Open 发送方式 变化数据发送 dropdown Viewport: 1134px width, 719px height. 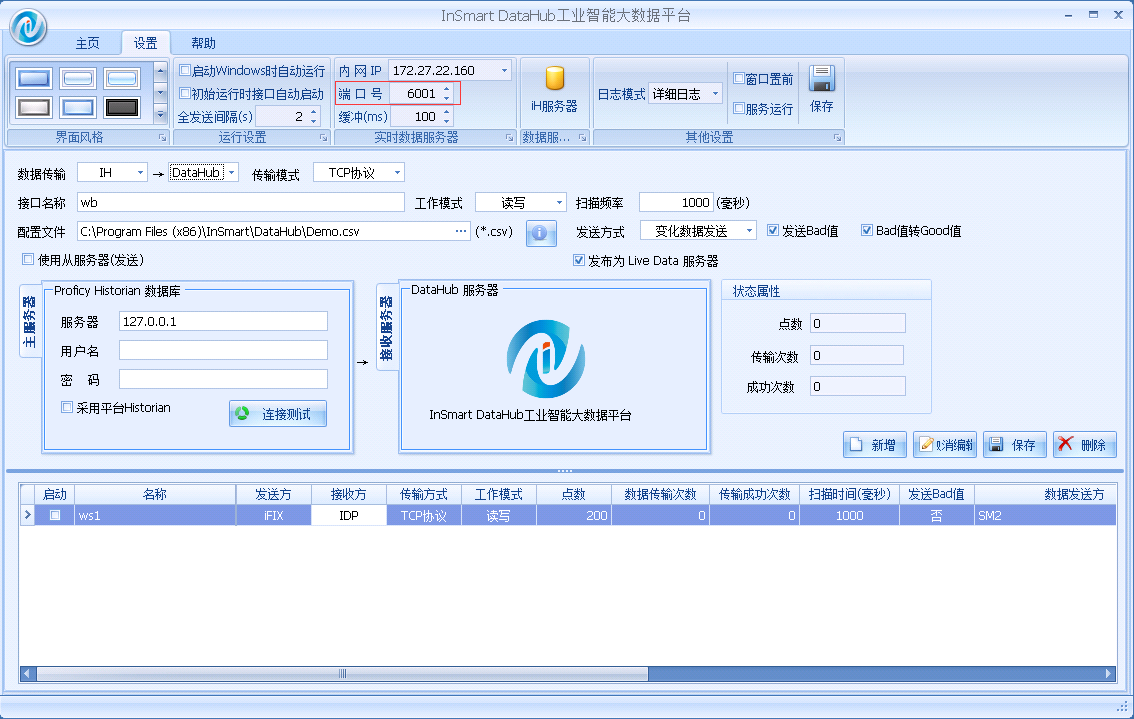click(x=749, y=231)
